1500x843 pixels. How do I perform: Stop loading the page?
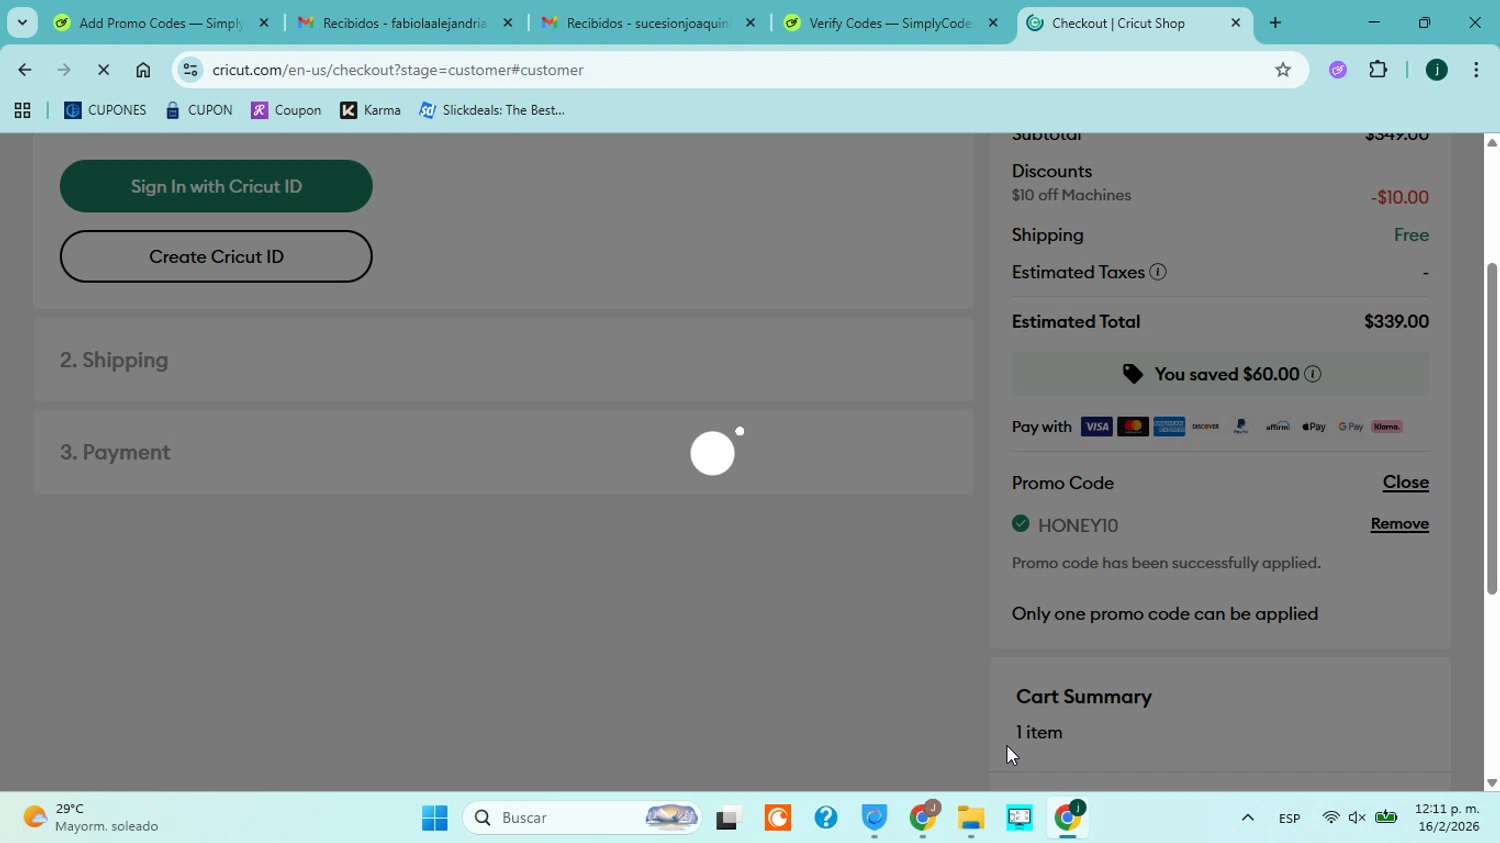tap(103, 70)
